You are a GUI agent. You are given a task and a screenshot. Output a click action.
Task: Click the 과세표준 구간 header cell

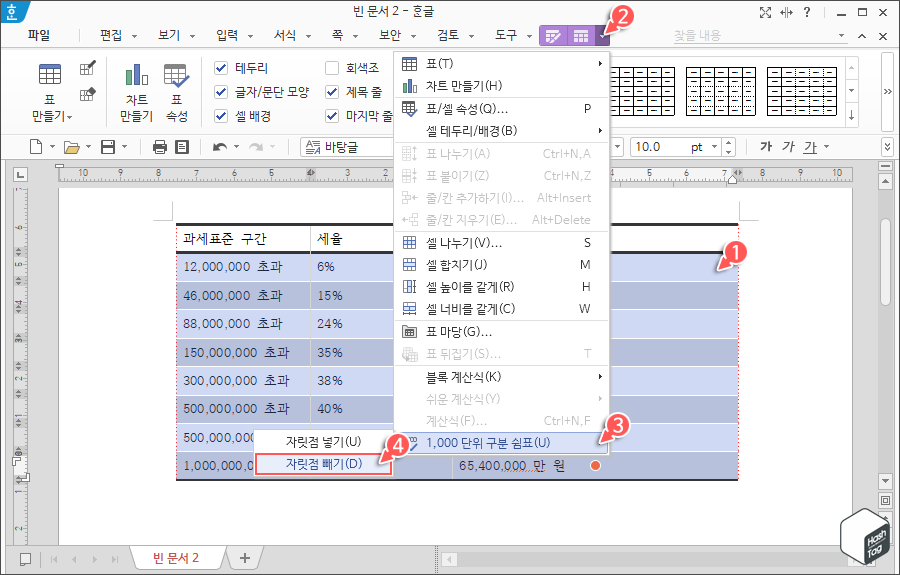click(x=243, y=239)
